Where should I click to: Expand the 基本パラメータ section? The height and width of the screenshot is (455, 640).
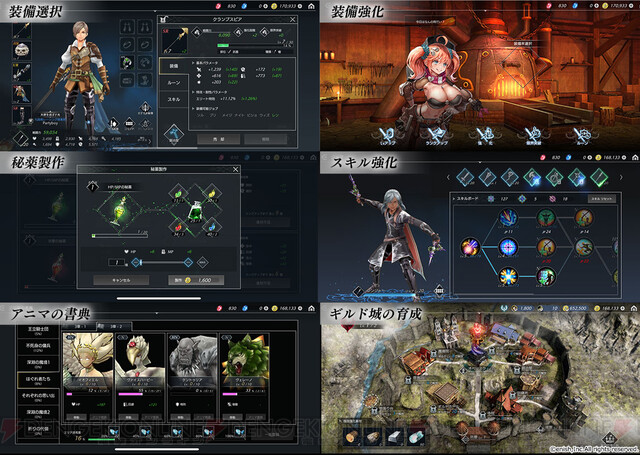point(205,63)
